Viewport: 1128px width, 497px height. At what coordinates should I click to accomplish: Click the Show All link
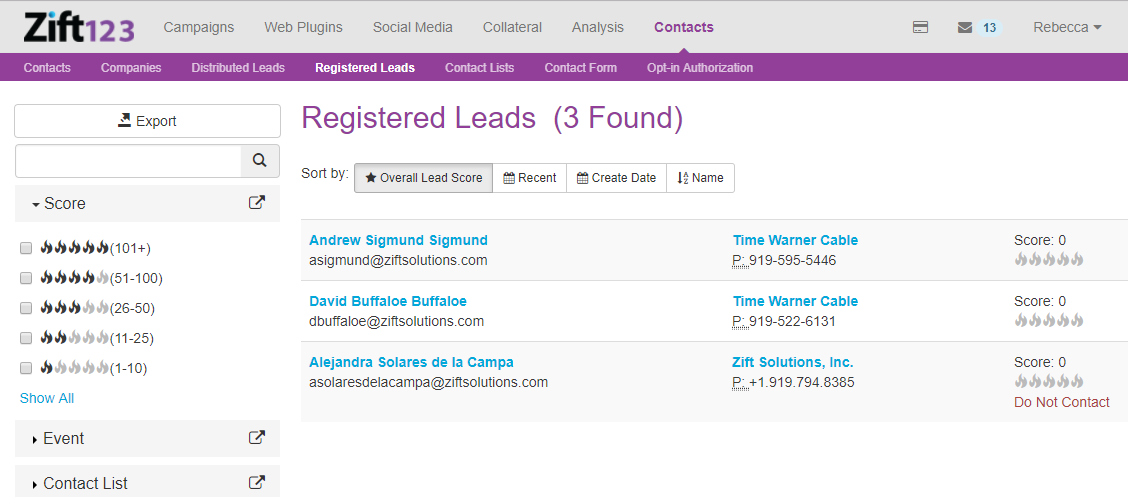47,398
